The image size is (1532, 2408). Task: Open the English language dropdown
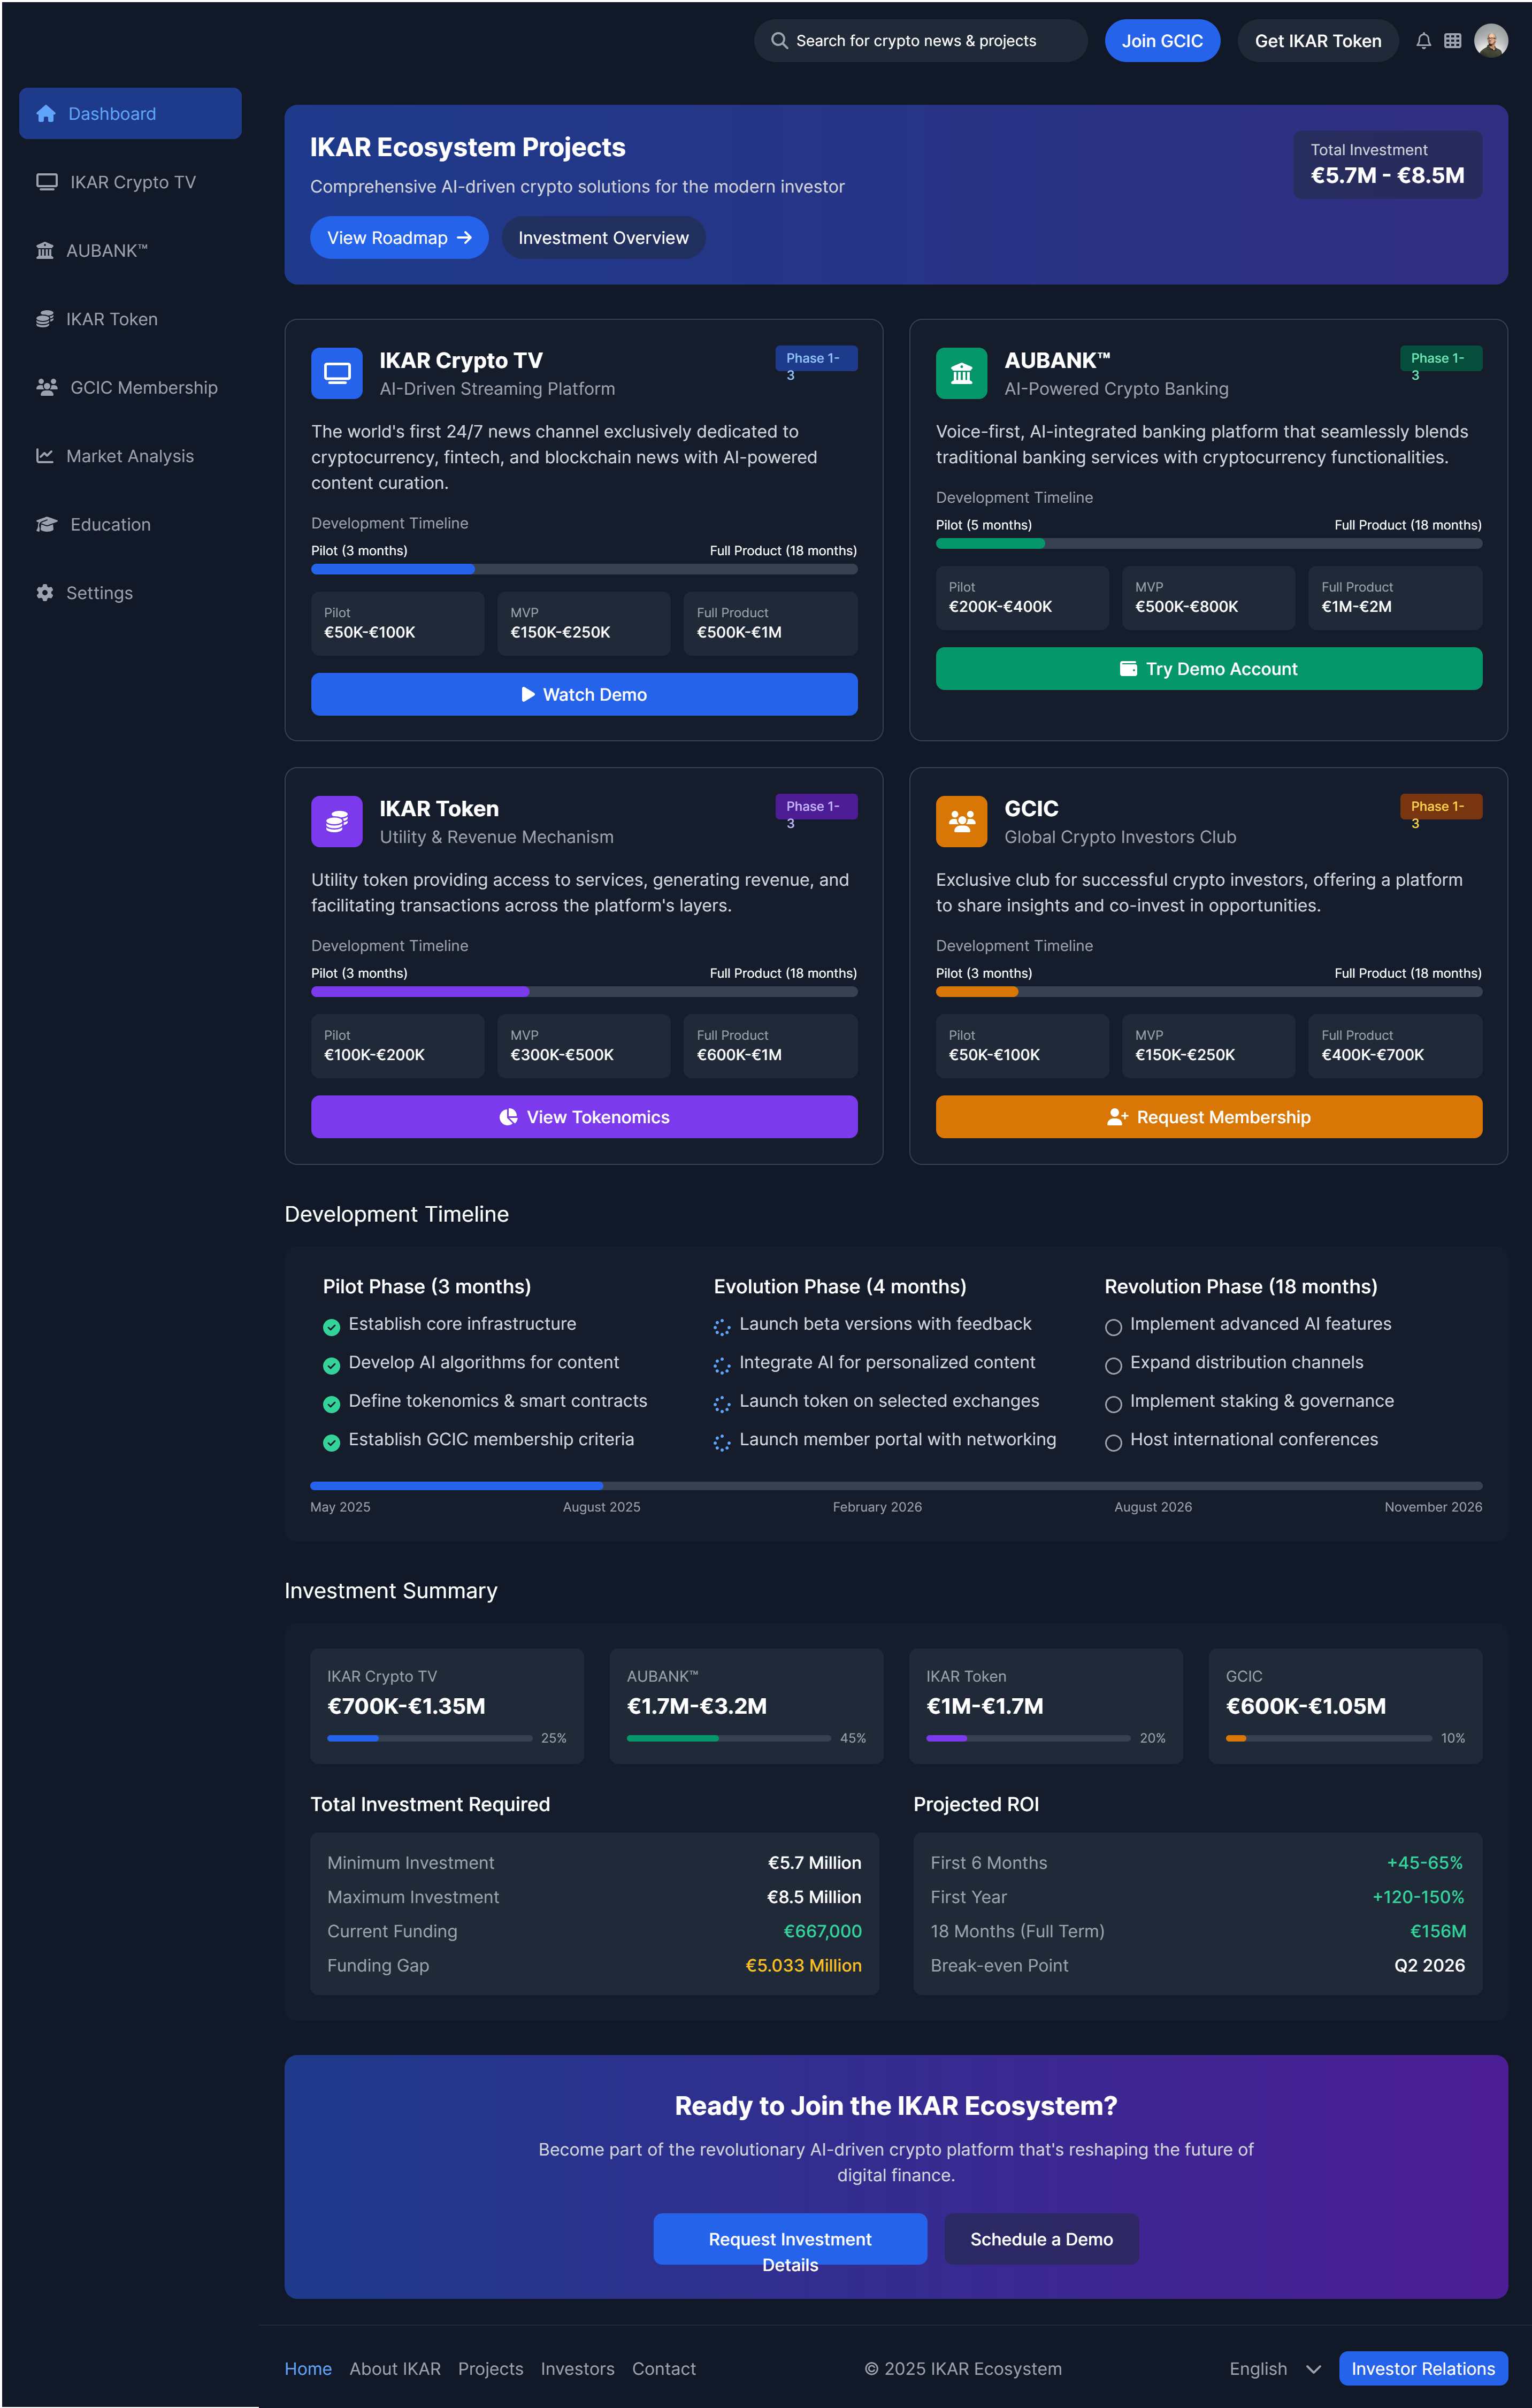[x=1272, y=2368]
